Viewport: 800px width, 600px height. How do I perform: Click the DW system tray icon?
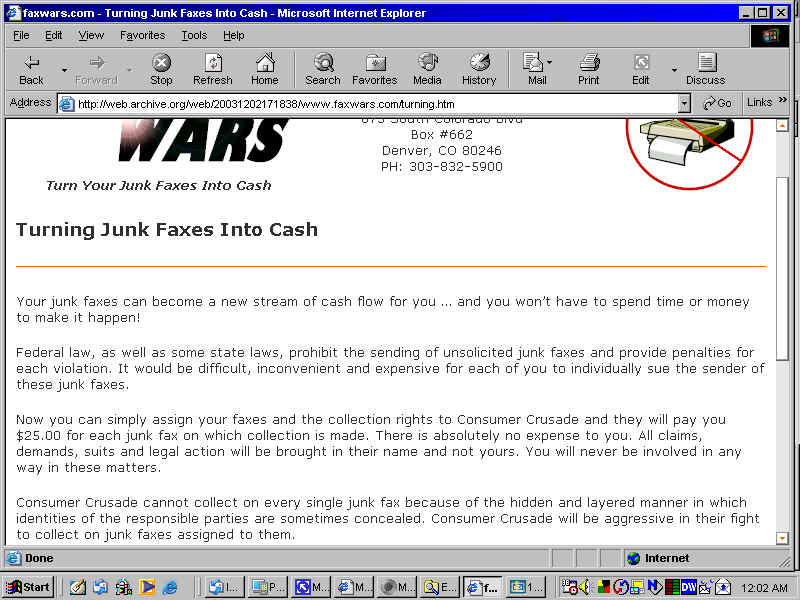(688, 587)
